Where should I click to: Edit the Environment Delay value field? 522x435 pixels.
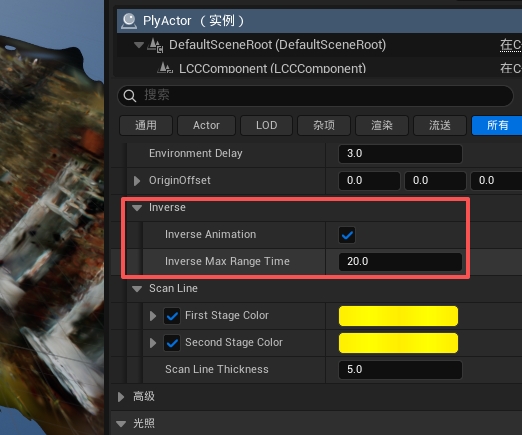400,154
